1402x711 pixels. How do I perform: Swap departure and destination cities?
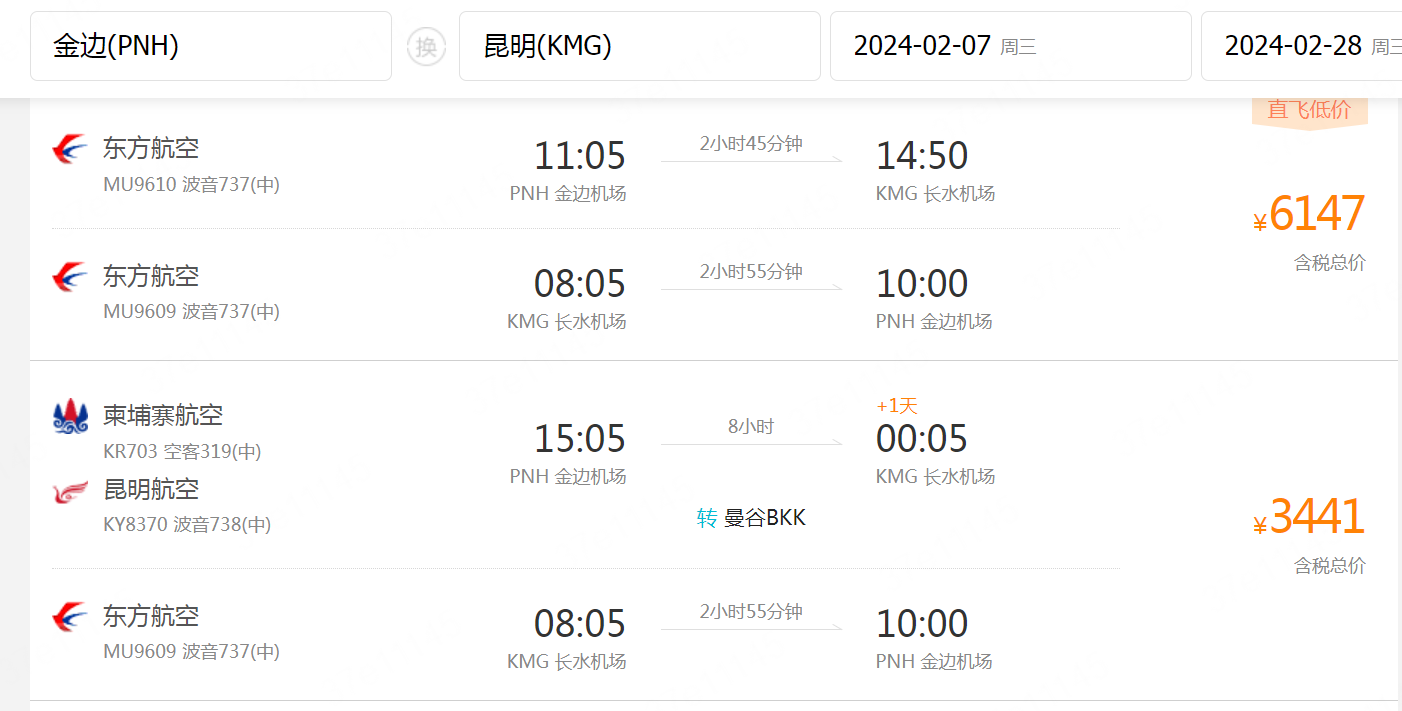pyautogui.click(x=426, y=46)
